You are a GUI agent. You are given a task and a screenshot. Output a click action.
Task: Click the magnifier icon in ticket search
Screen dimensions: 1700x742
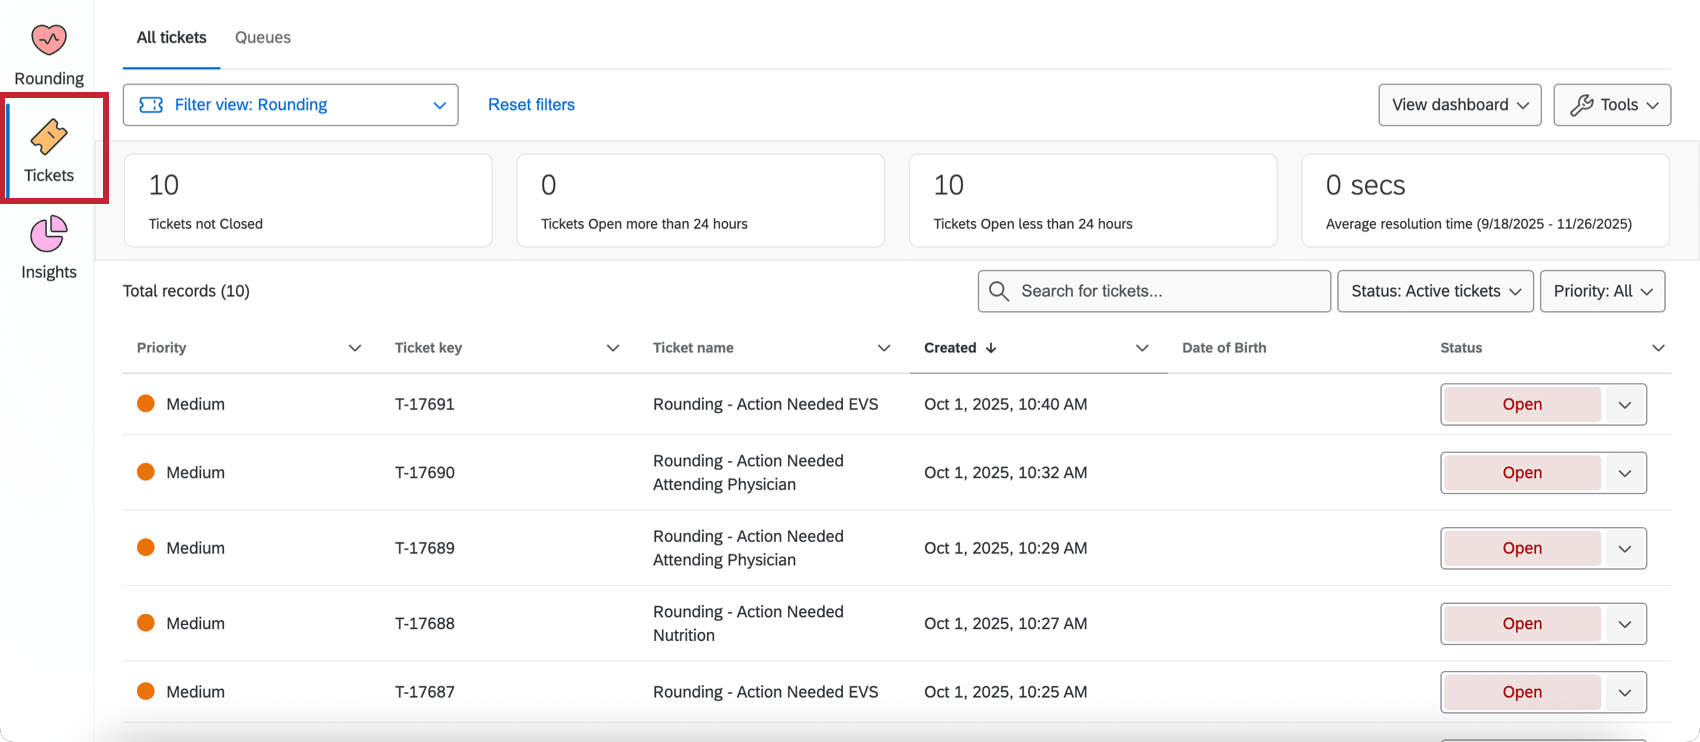point(998,291)
